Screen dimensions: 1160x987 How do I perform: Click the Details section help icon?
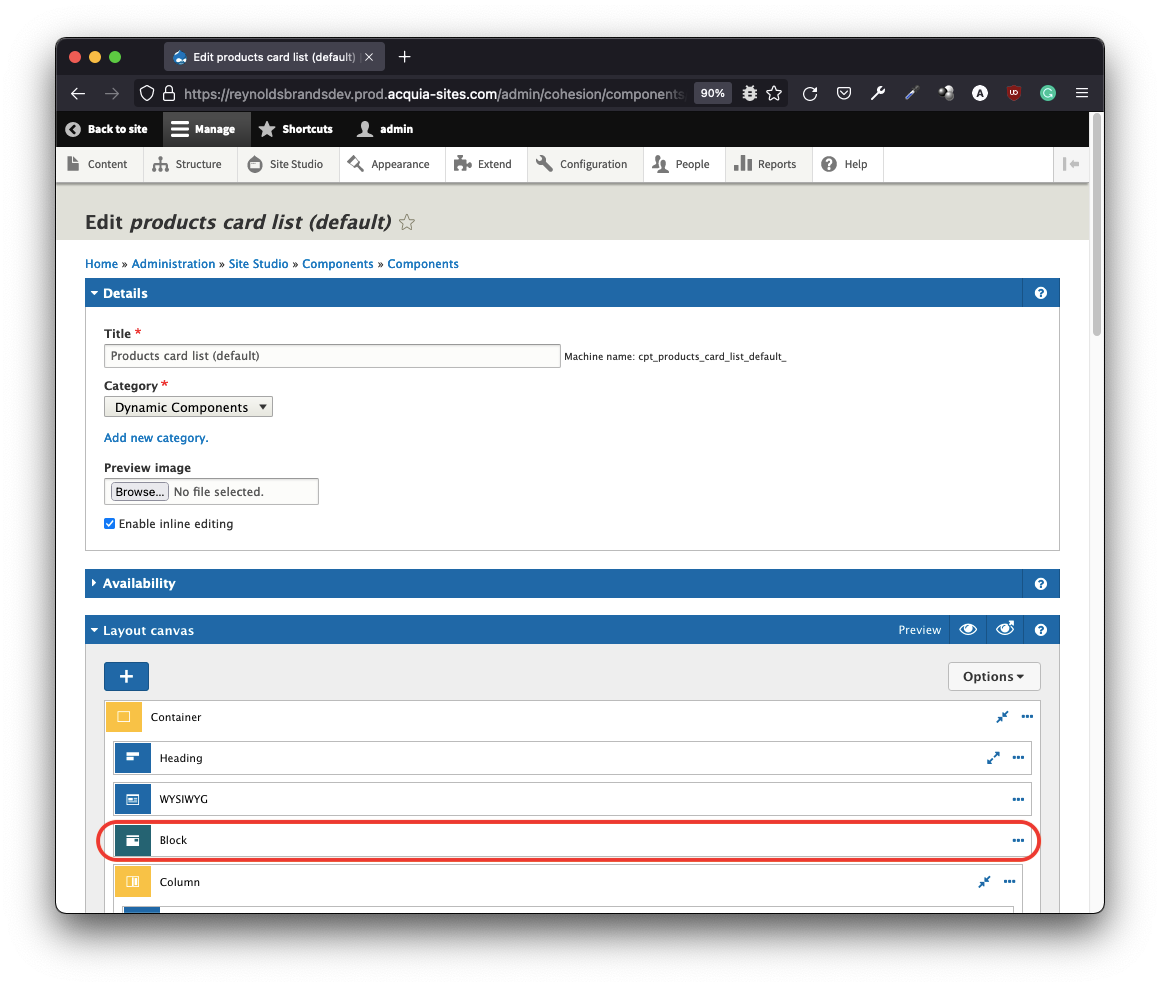[x=1041, y=293]
